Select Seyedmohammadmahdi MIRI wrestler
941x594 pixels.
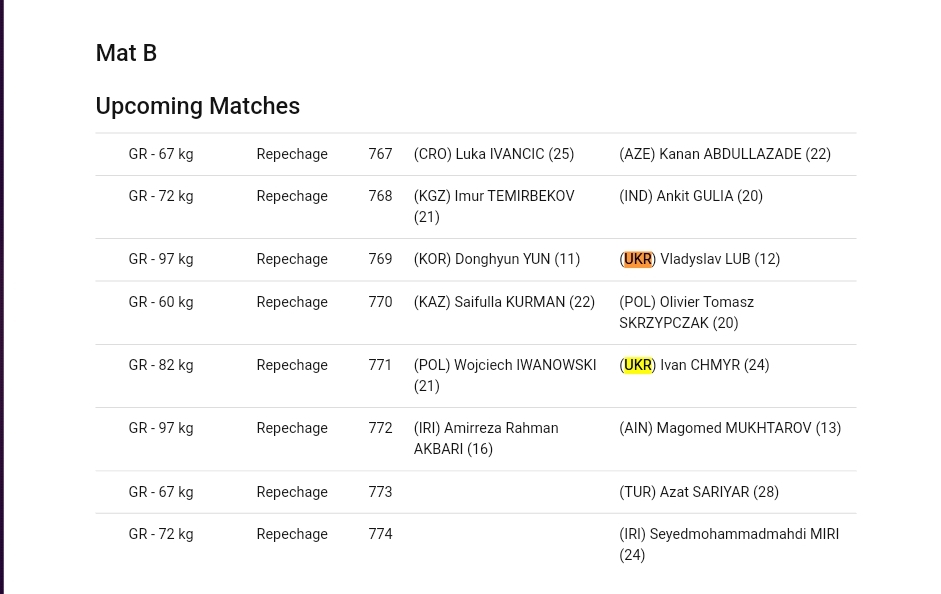click(729, 544)
